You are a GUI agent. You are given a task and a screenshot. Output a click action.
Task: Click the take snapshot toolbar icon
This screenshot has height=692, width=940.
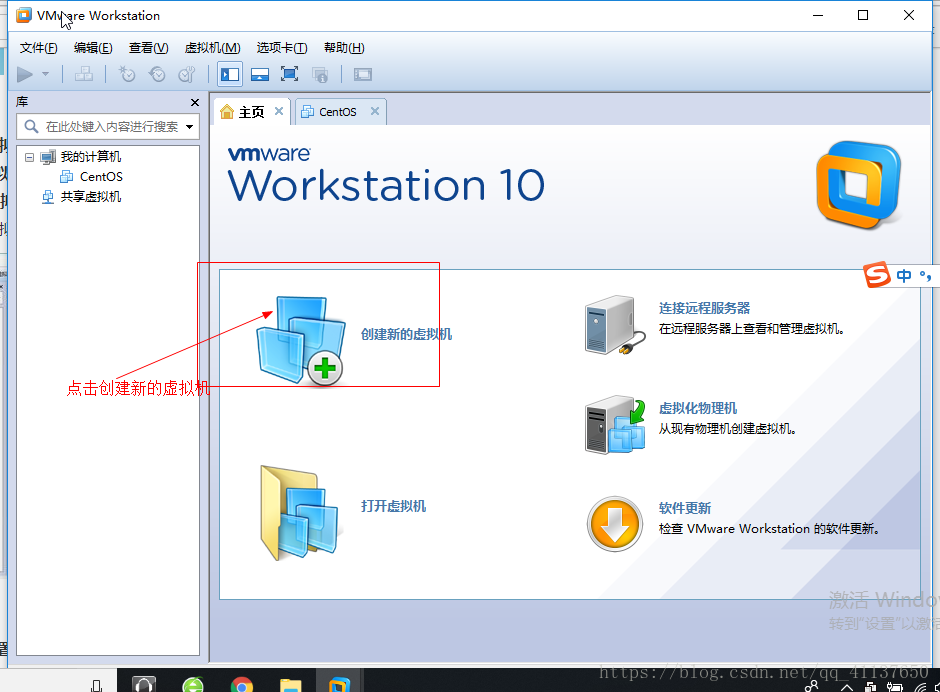[127, 74]
